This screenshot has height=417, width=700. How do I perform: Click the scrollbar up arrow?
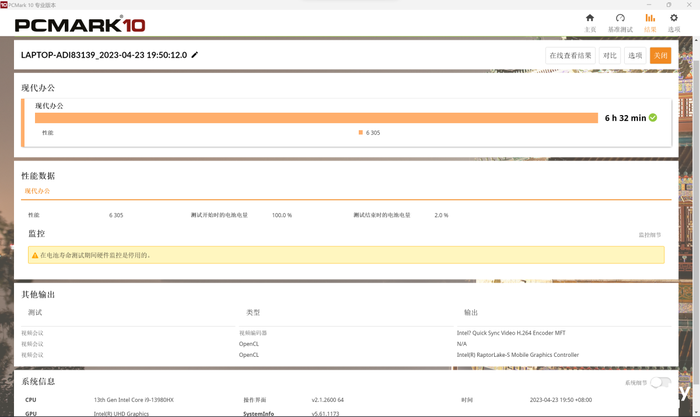click(696, 40)
